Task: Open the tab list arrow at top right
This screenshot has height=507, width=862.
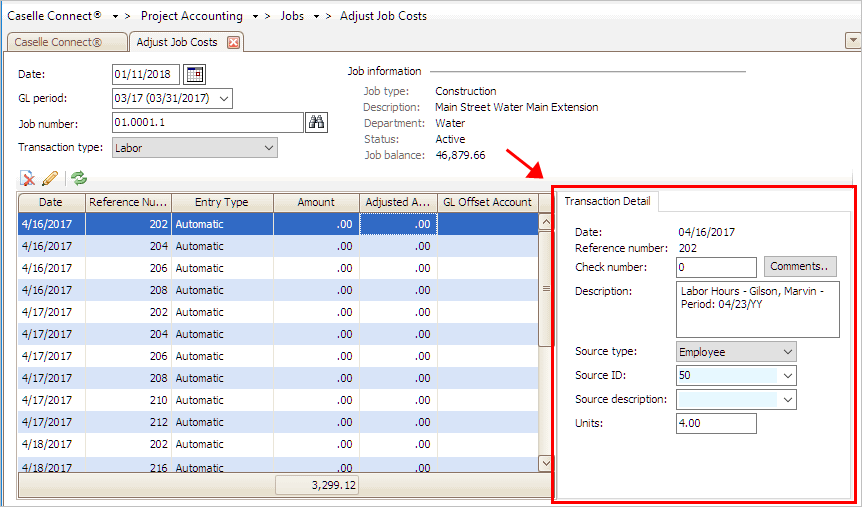Action: point(852,41)
